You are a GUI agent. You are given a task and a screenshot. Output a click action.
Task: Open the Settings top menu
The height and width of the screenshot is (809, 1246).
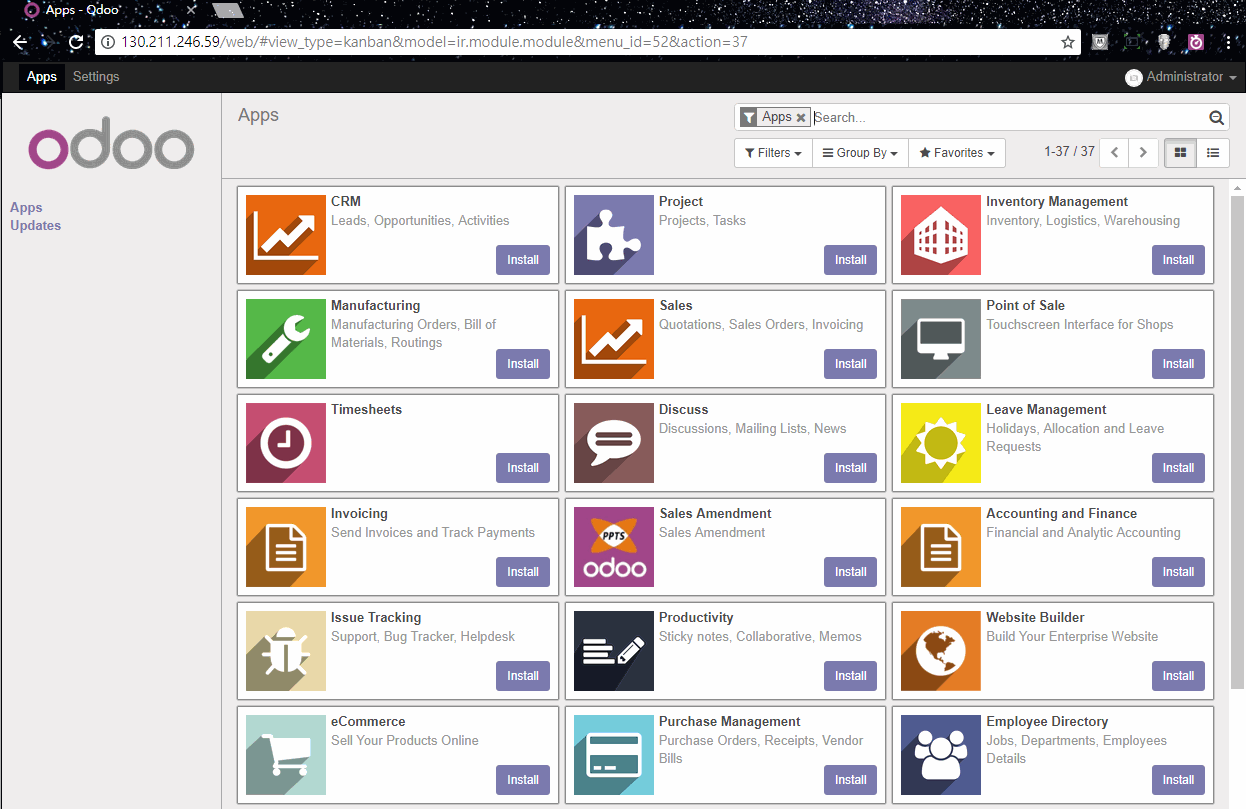pos(96,77)
